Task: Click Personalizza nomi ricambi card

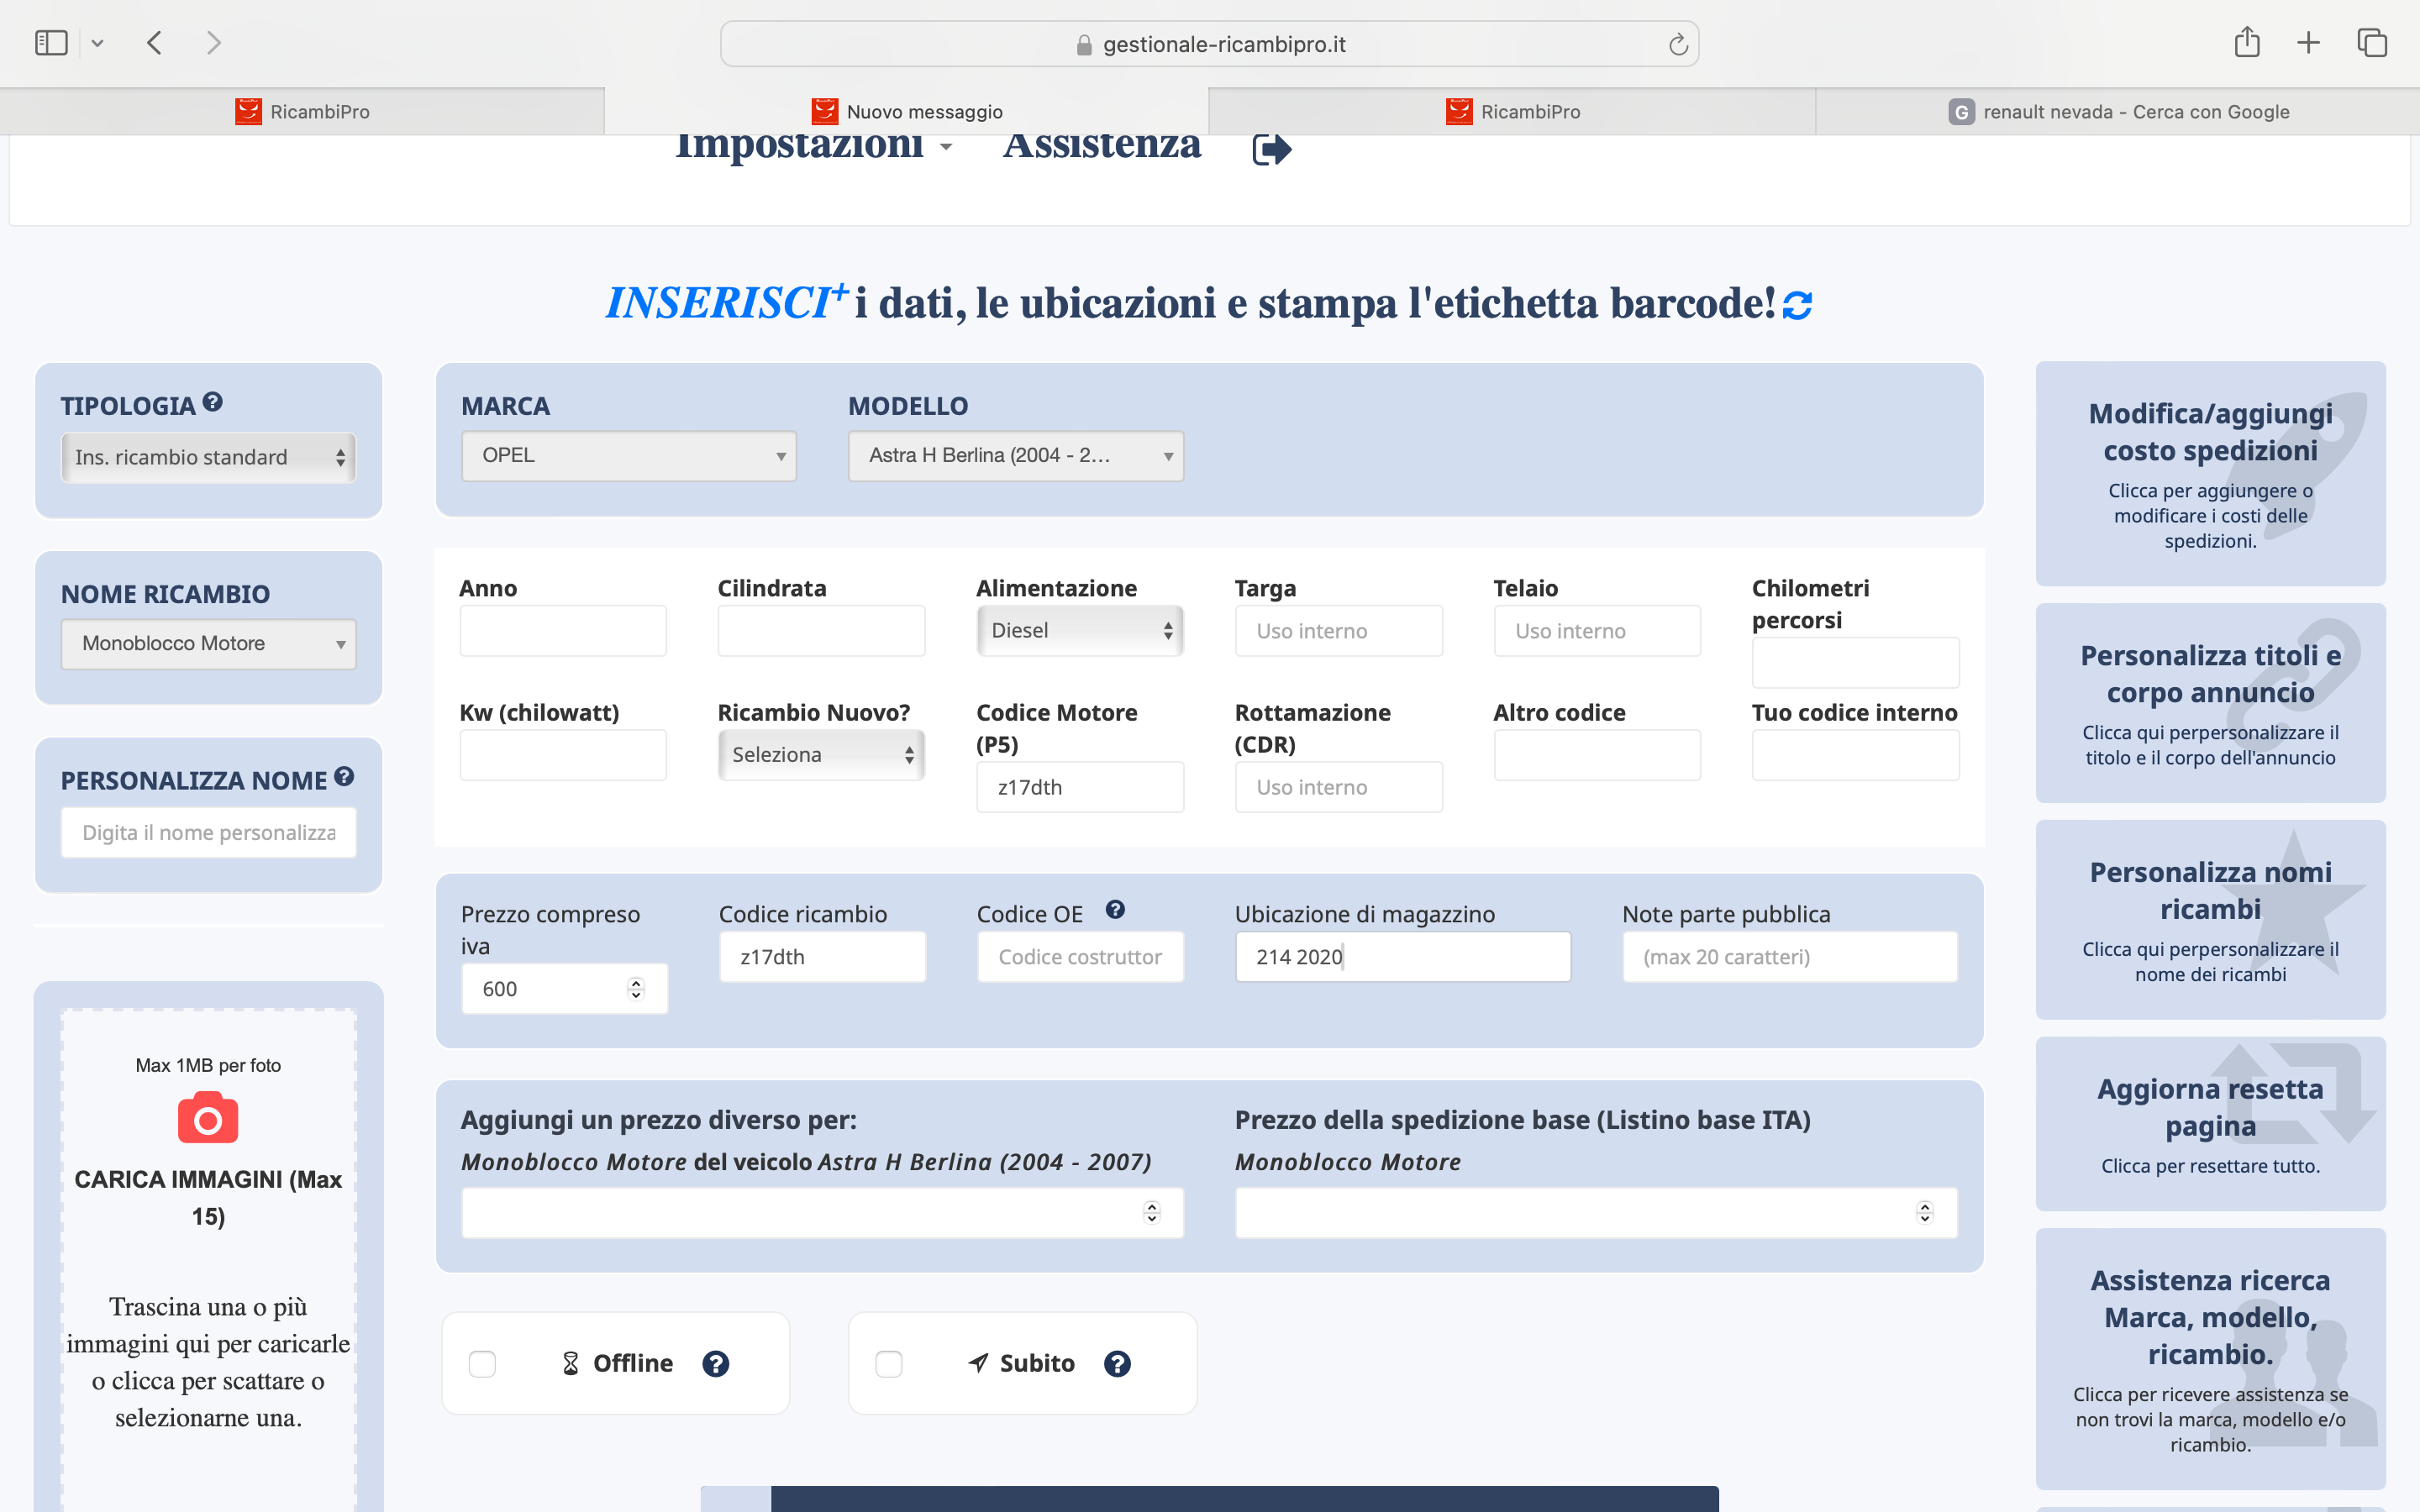Action: 2210,920
